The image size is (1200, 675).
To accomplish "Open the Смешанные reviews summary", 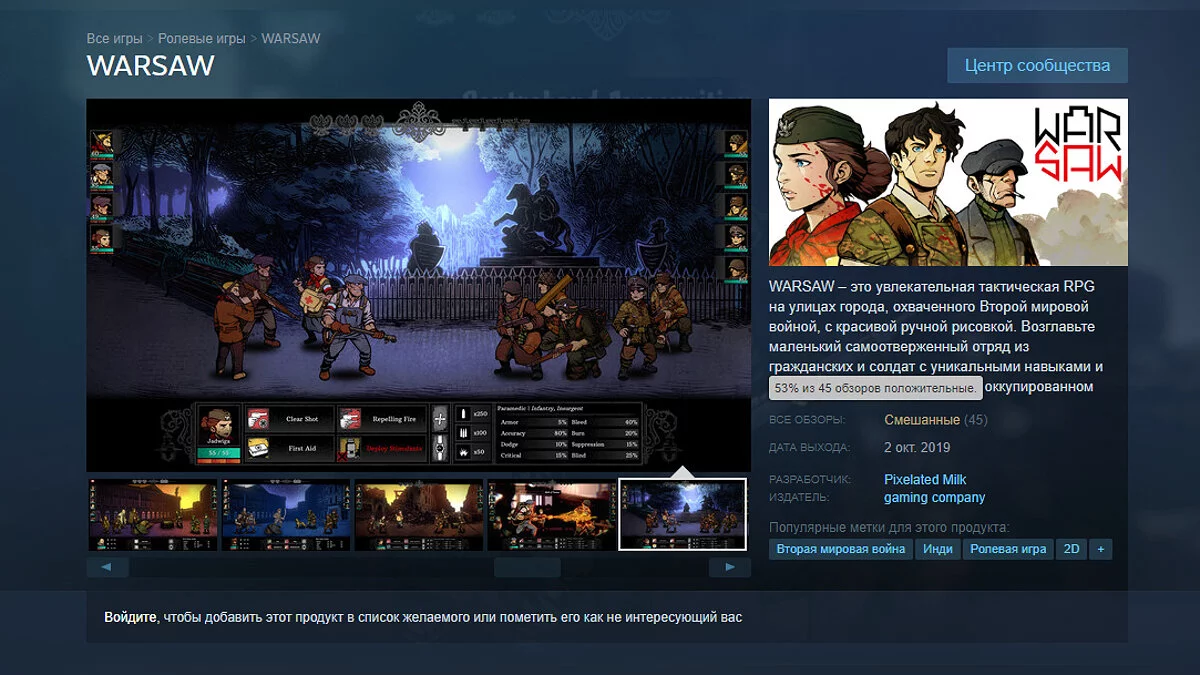I will (x=922, y=420).
